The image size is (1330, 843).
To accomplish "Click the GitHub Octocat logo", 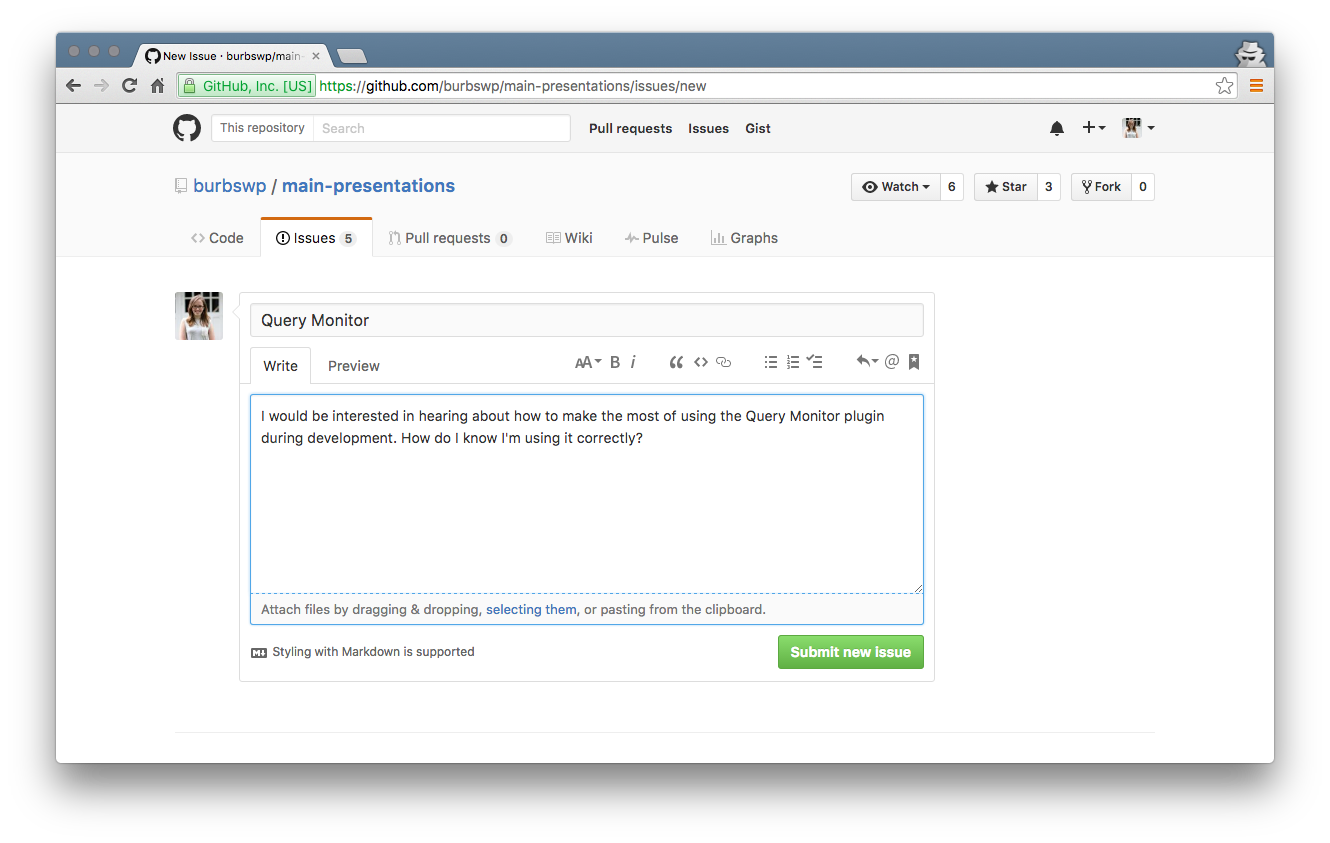I will (187, 128).
